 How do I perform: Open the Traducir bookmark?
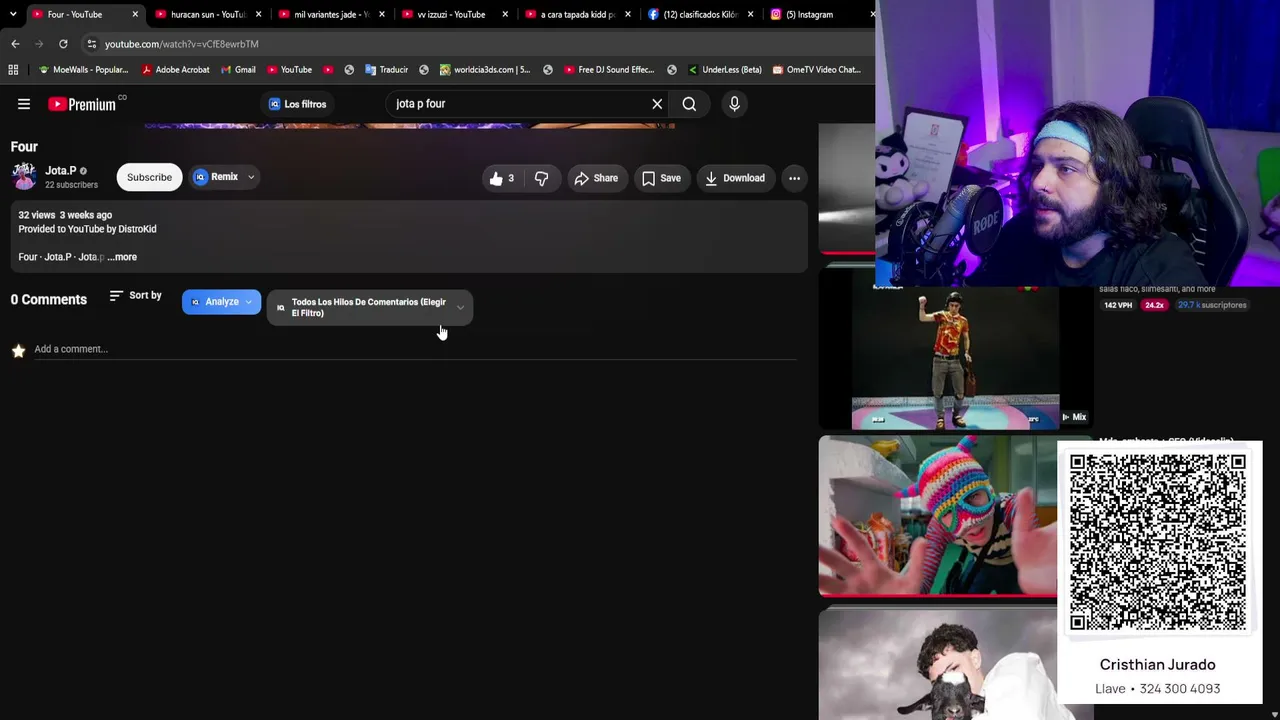[x=386, y=70]
